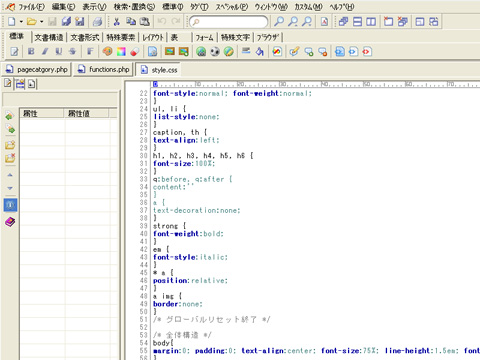Screen dimensions: 480x360
Task: Click the stacked books icon in sidebar
Action: 10,222
